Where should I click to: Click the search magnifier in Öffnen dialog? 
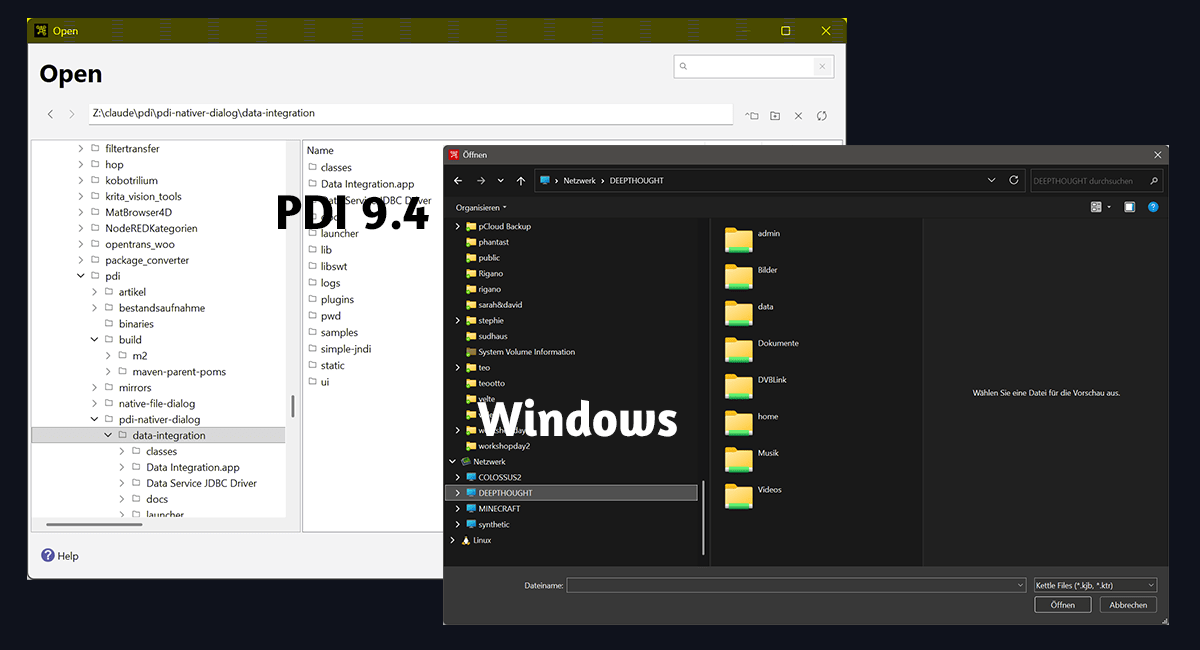point(1154,181)
